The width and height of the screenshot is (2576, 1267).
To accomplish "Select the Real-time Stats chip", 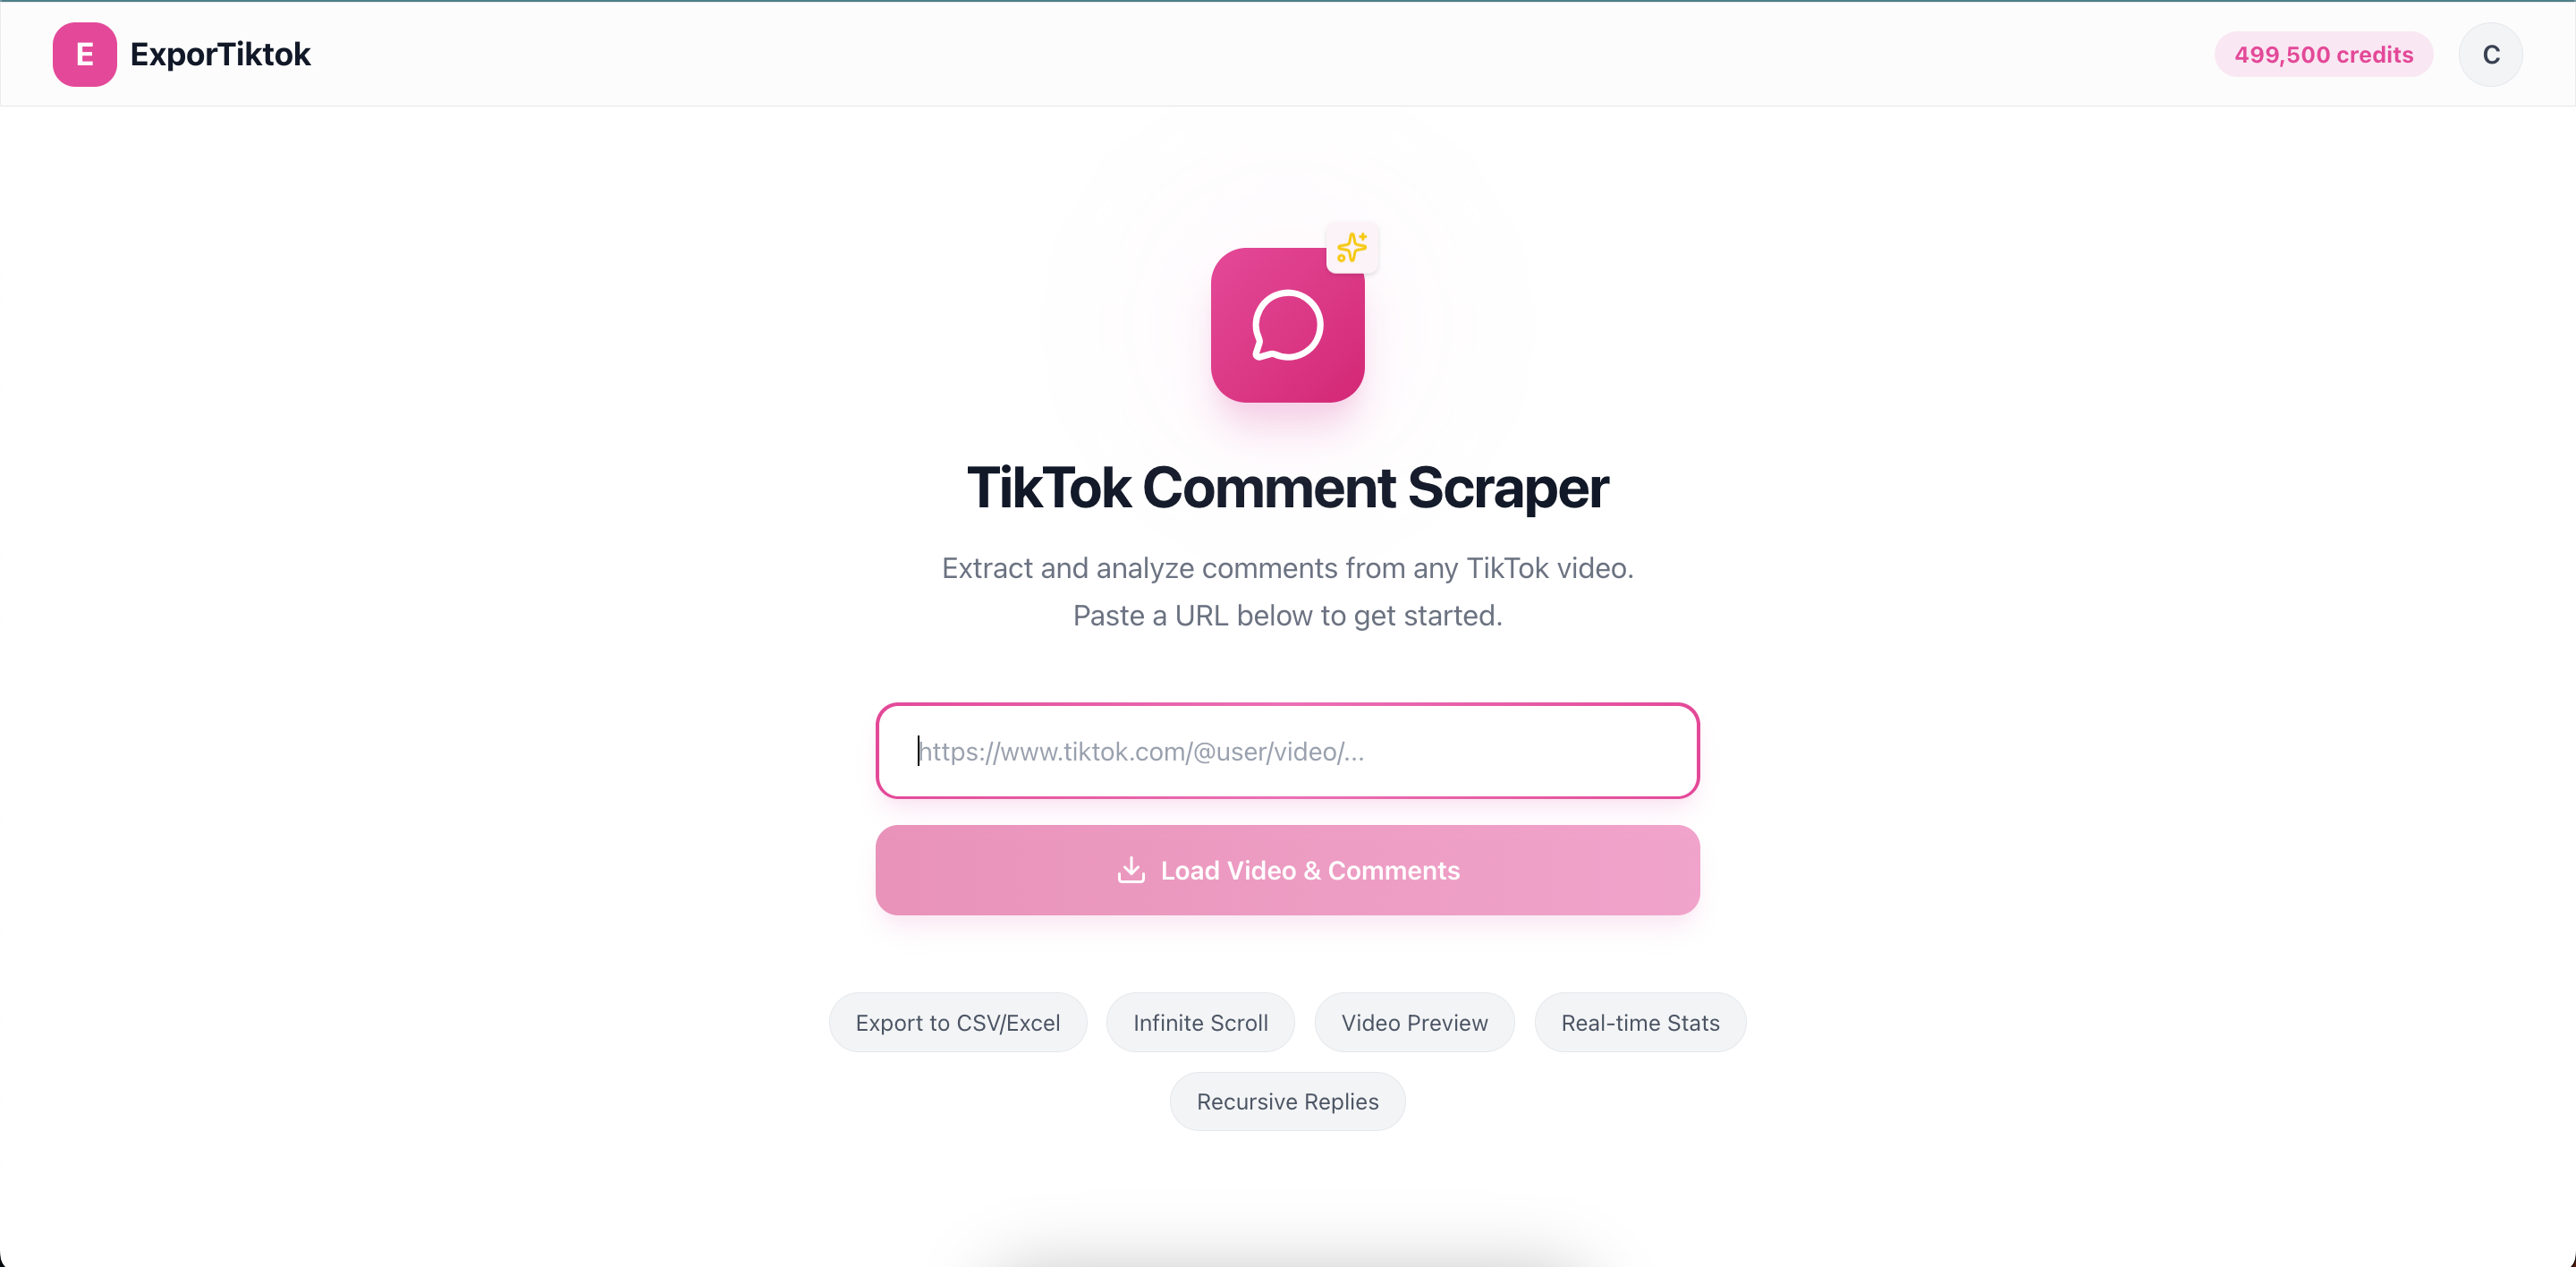I will coord(1640,1022).
